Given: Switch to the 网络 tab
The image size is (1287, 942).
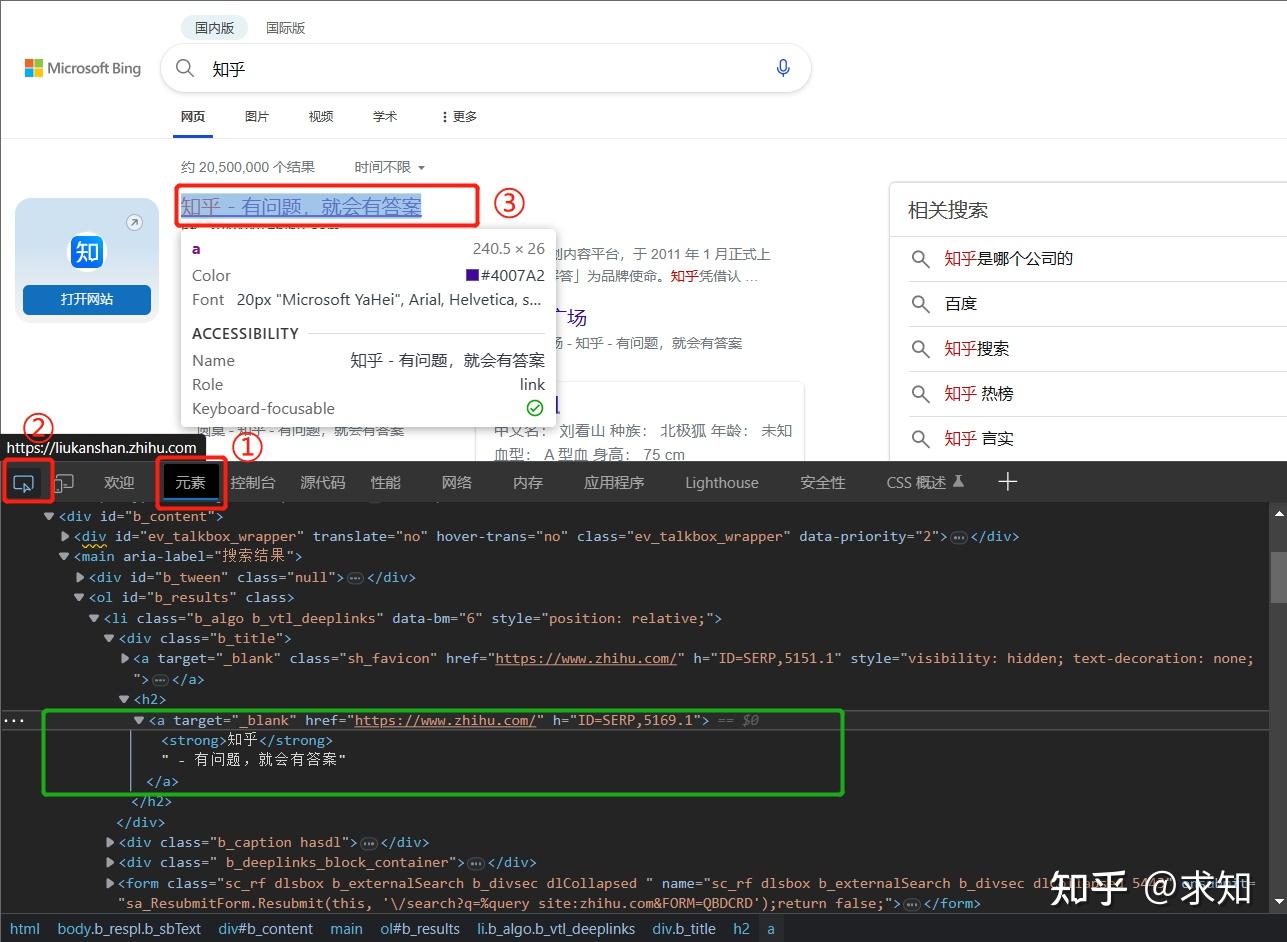Looking at the screenshot, I should tap(457, 482).
